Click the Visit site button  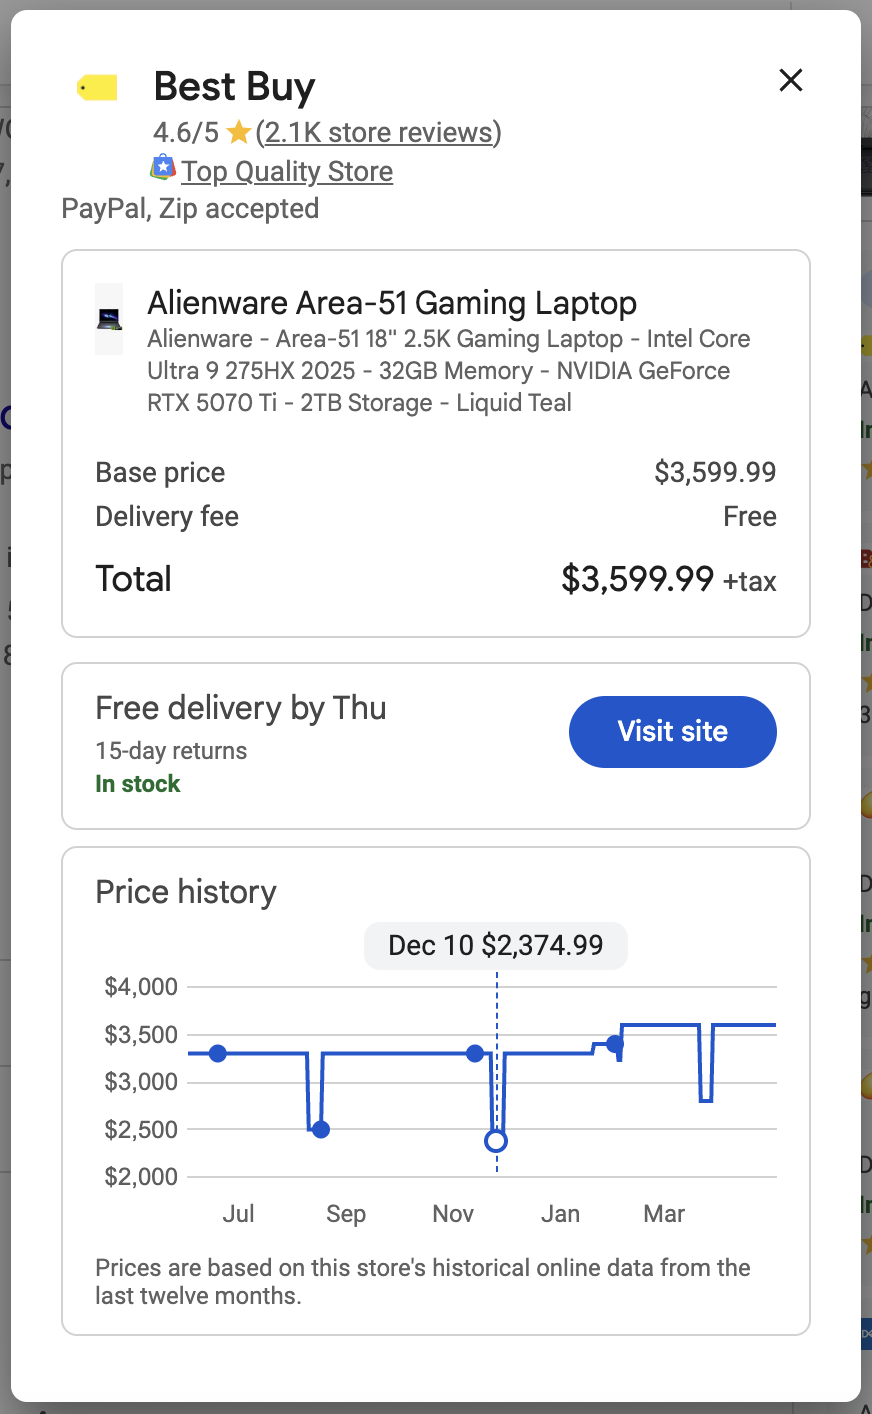(x=673, y=732)
